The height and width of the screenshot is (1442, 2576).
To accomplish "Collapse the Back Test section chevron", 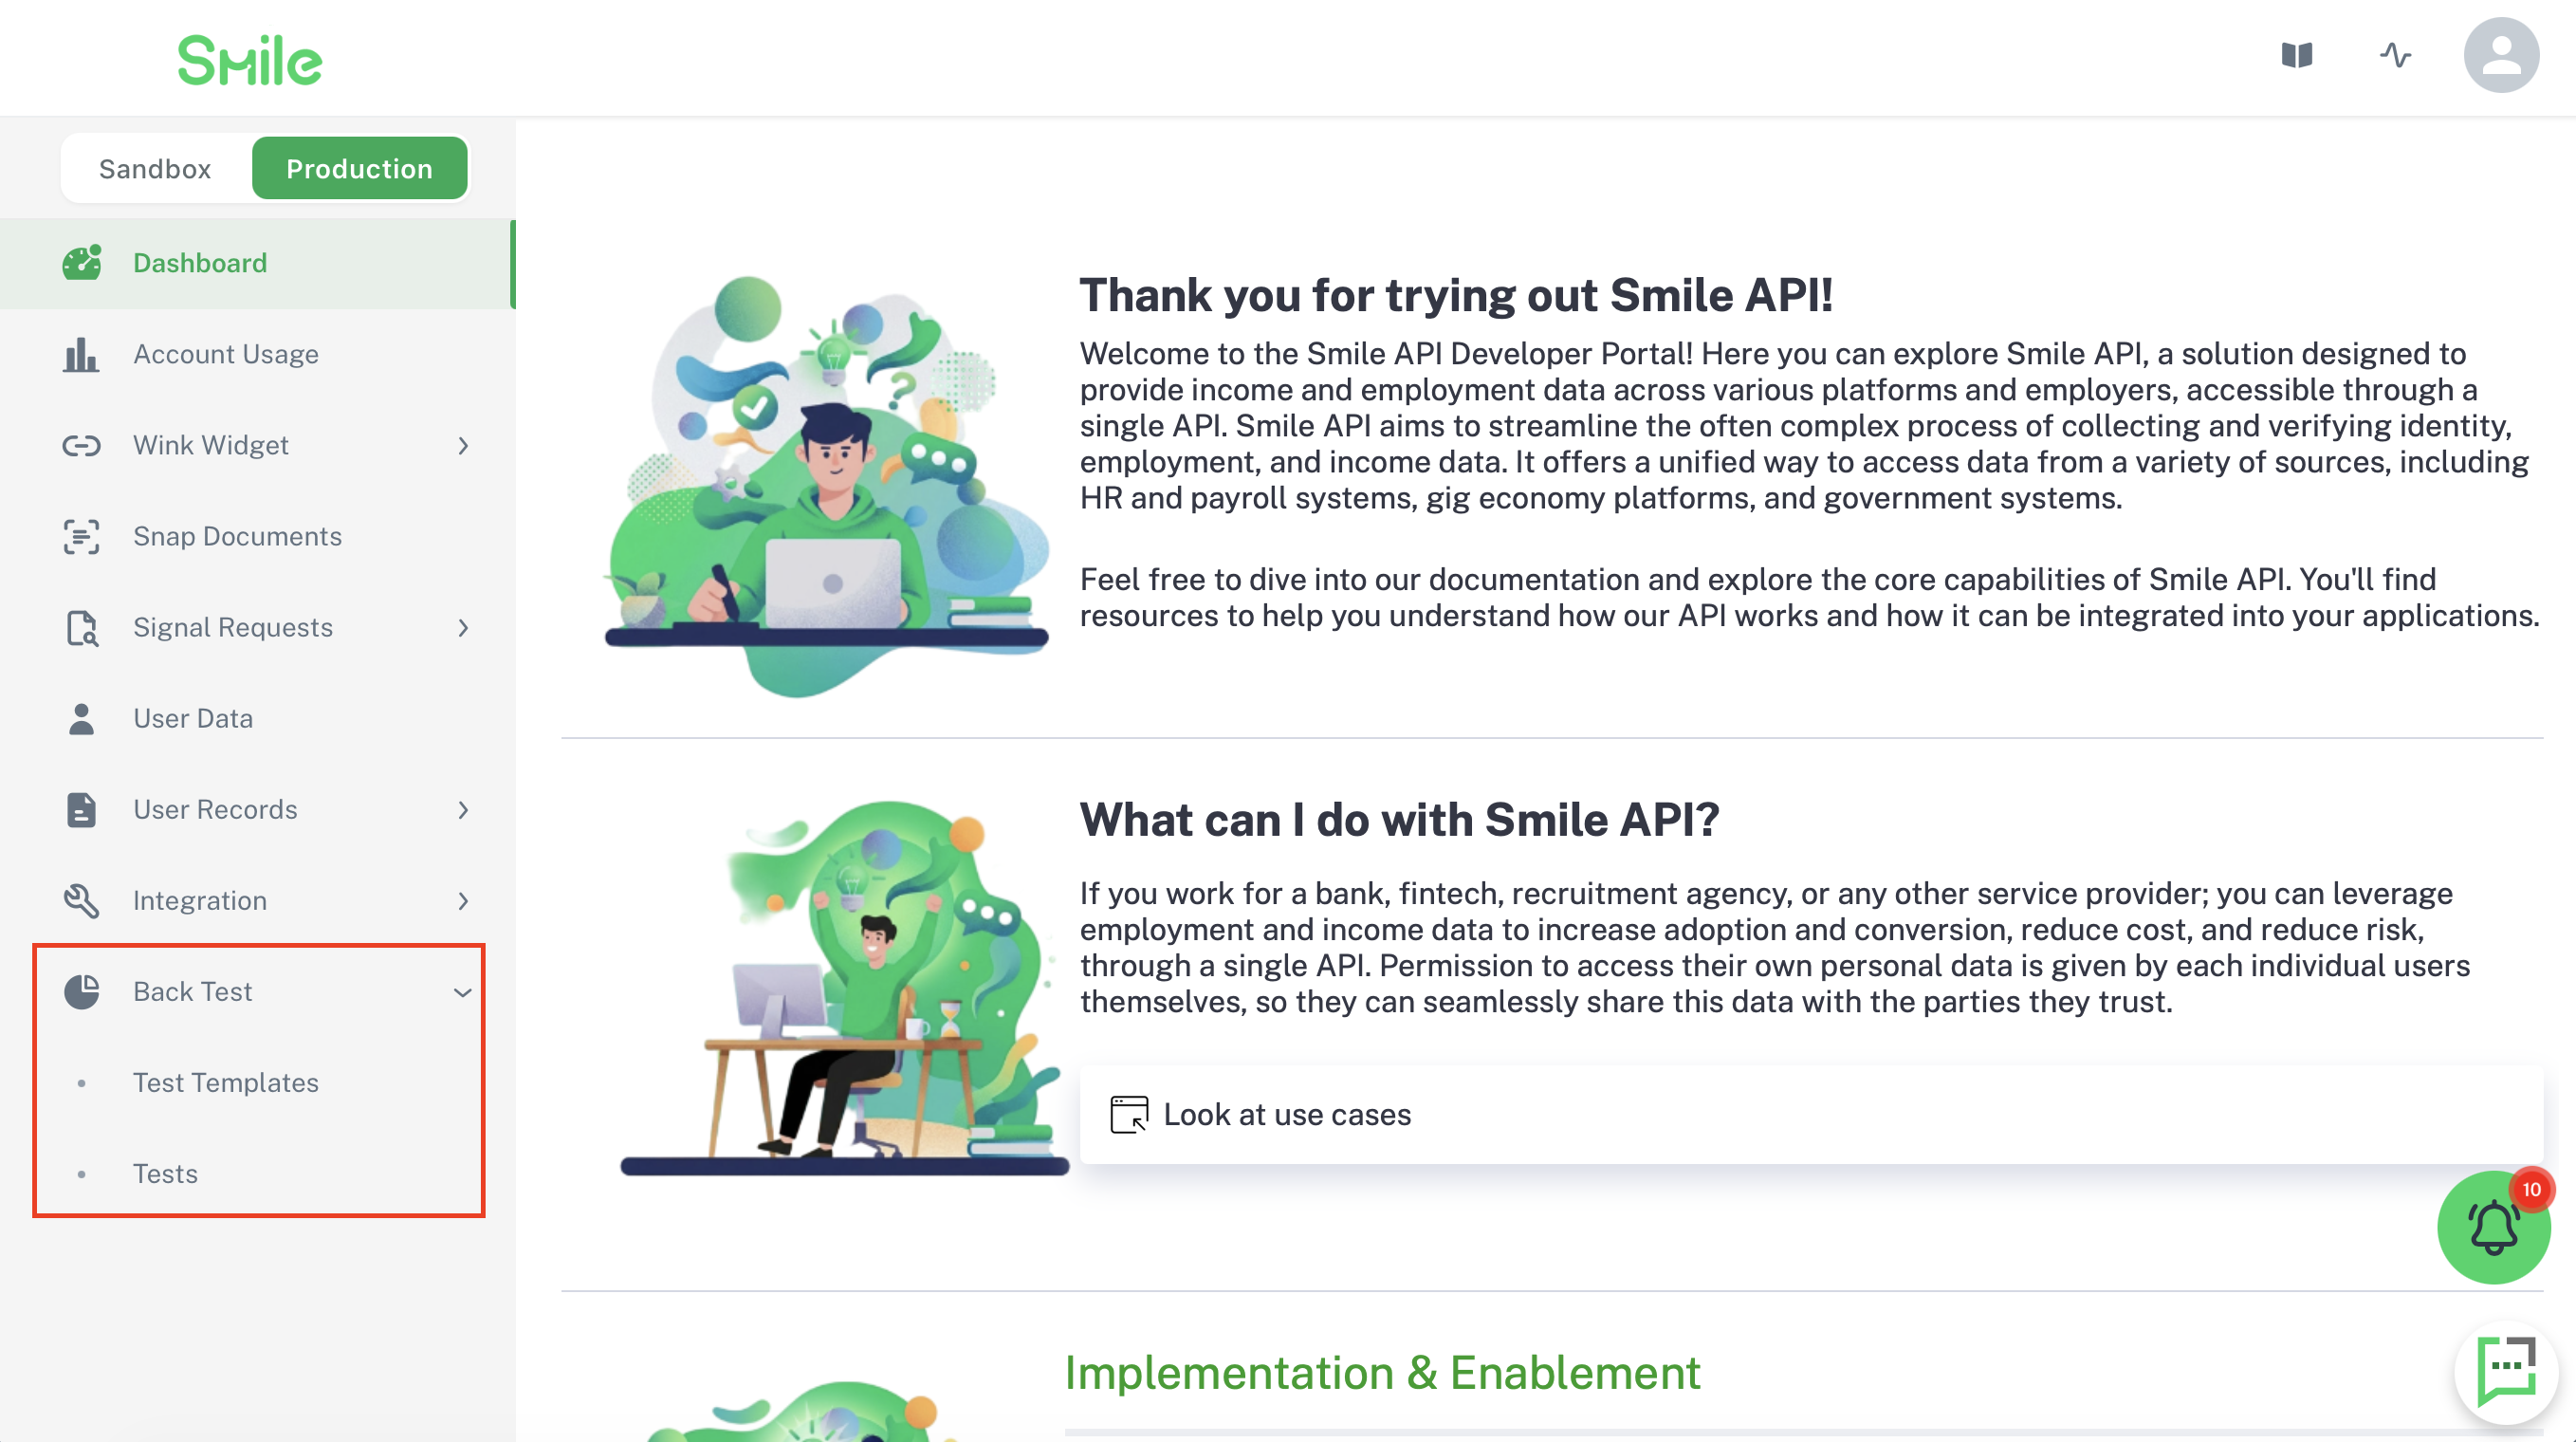I will coord(463,992).
